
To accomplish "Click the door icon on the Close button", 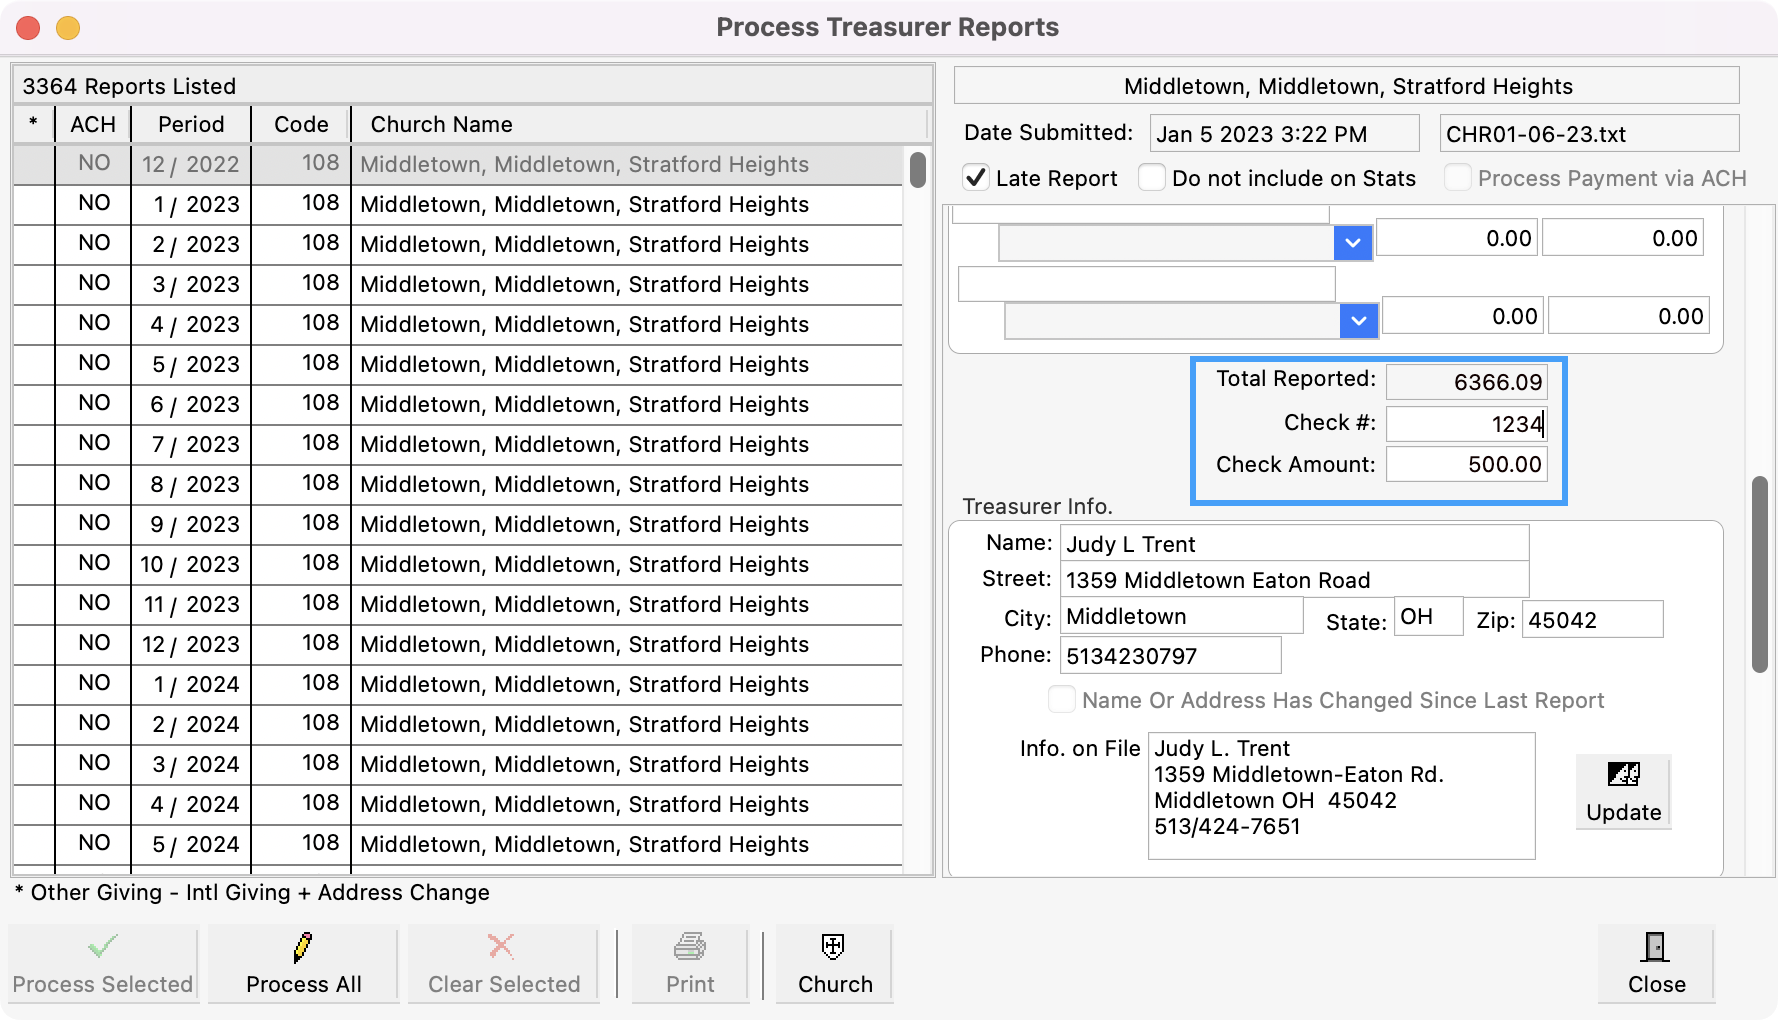I will click(1654, 947).
